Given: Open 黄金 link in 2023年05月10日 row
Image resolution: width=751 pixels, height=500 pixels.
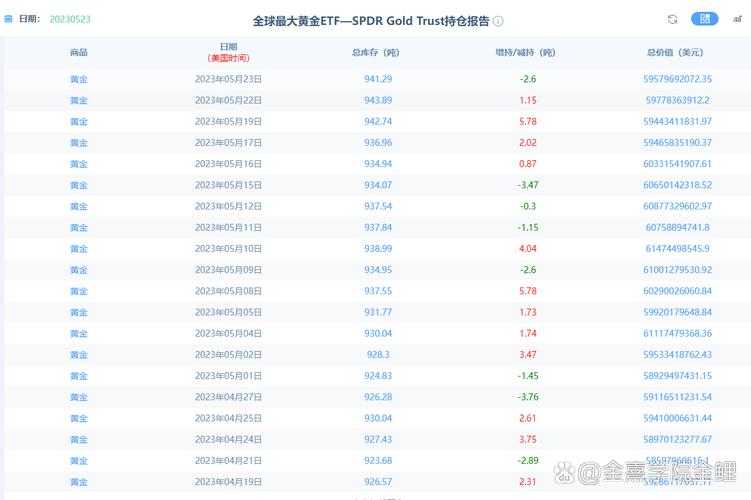Looking at the screenshot, I should (x=79, y=249).
